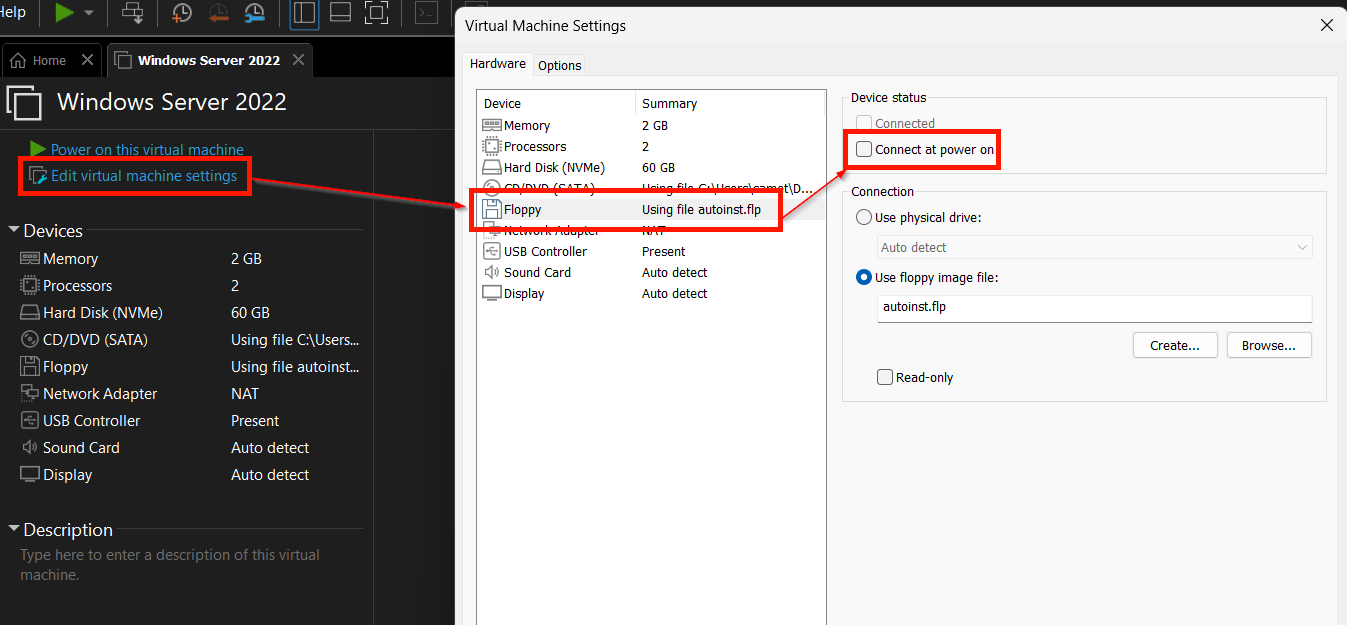Select the Sound Card row in the settings dialog
Viewport: 1347px width, 625px height.
tap(651, 272)
